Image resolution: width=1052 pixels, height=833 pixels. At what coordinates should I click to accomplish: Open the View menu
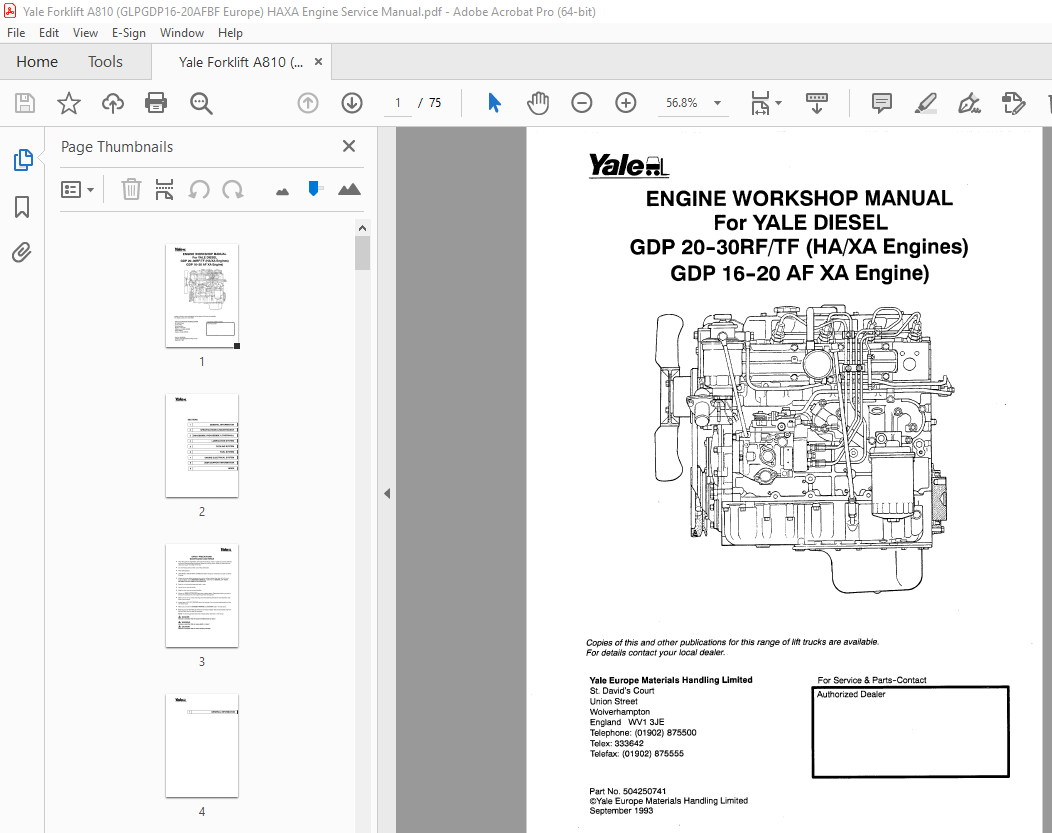point(85,33)
